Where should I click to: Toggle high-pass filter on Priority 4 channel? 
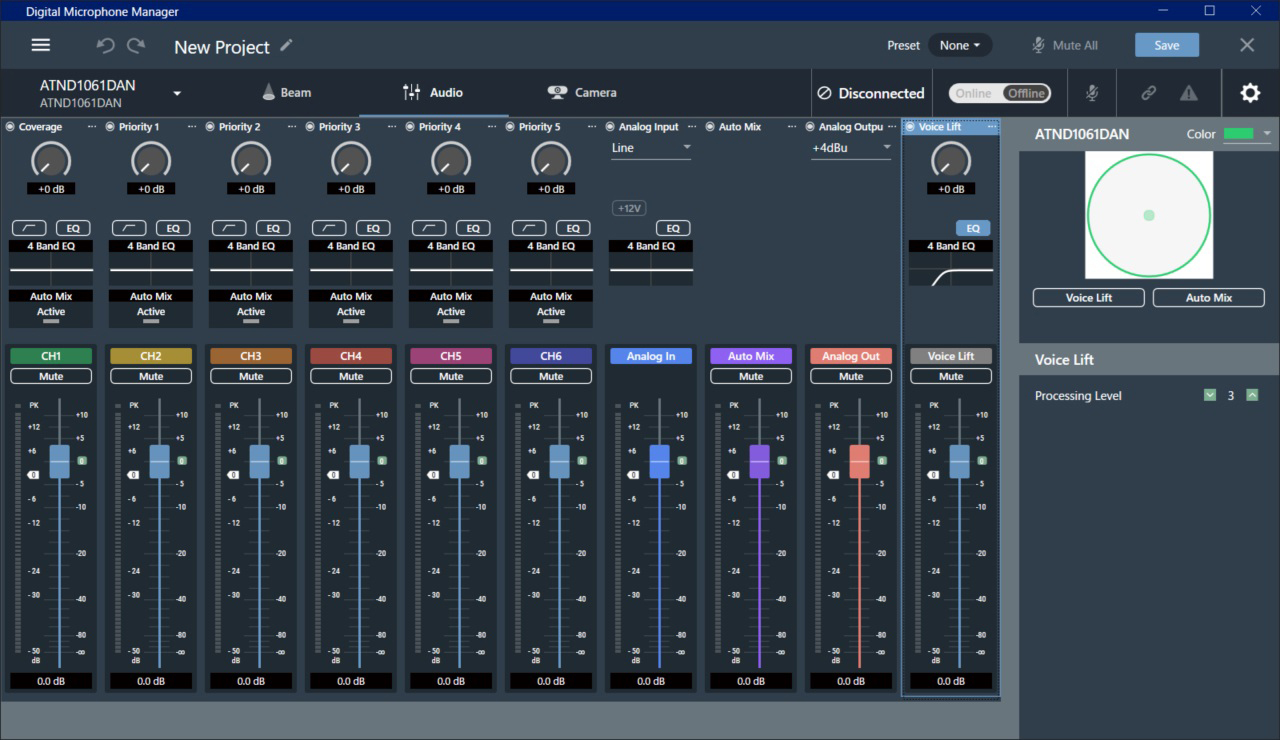(429, 228)
